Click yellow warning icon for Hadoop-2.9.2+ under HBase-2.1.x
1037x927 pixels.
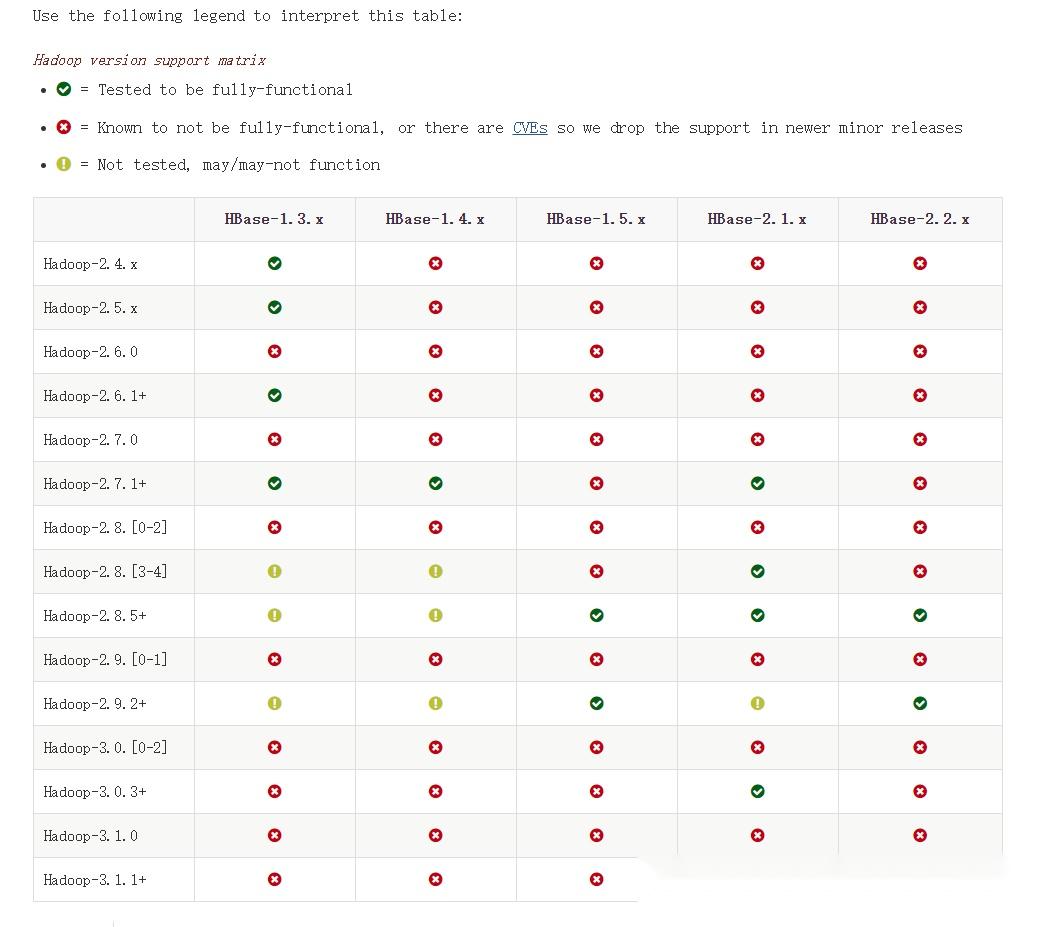[757, 703]
